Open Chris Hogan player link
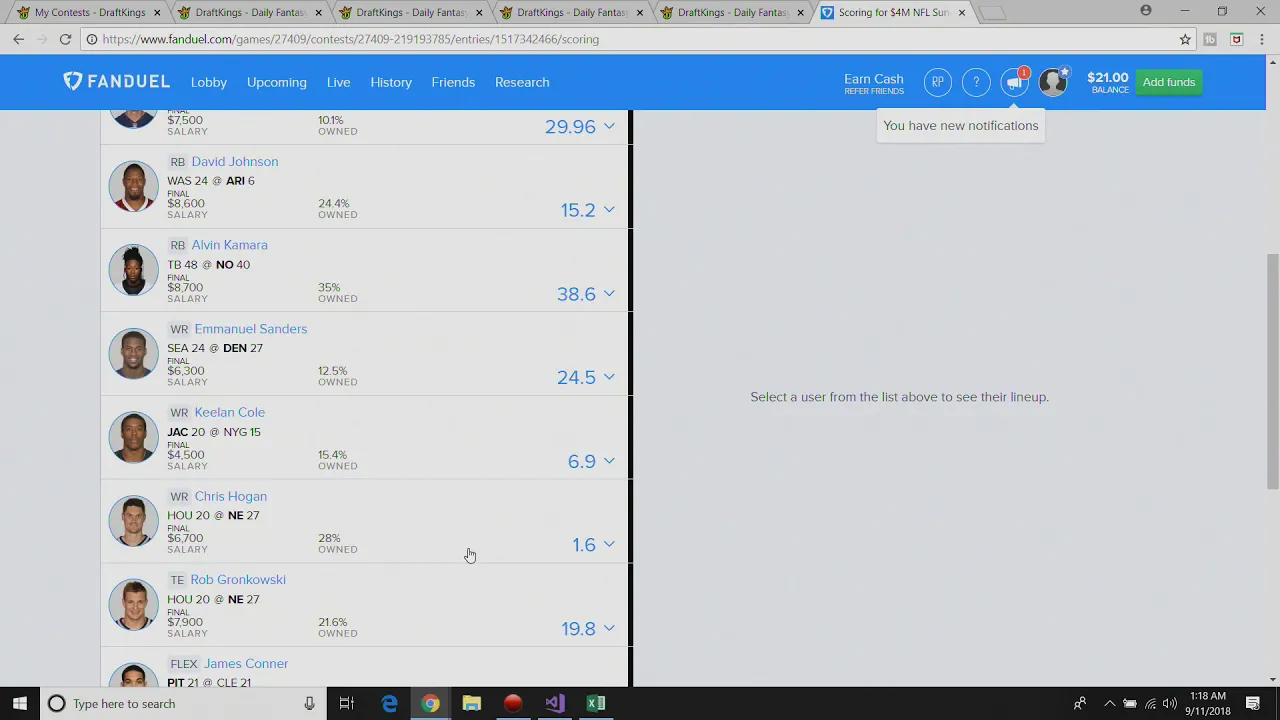Image resolution: width=1280 pixels, height=720 pixels. [230, 496]
